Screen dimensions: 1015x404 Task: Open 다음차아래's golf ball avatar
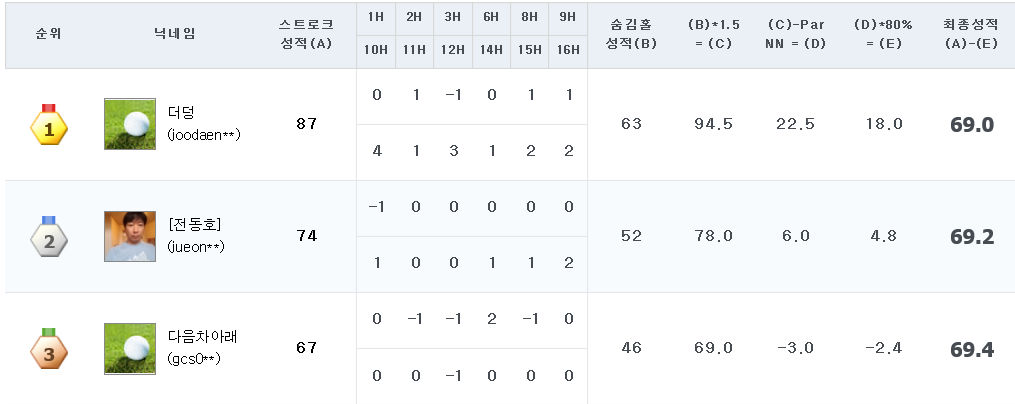(x=130, y=349)
